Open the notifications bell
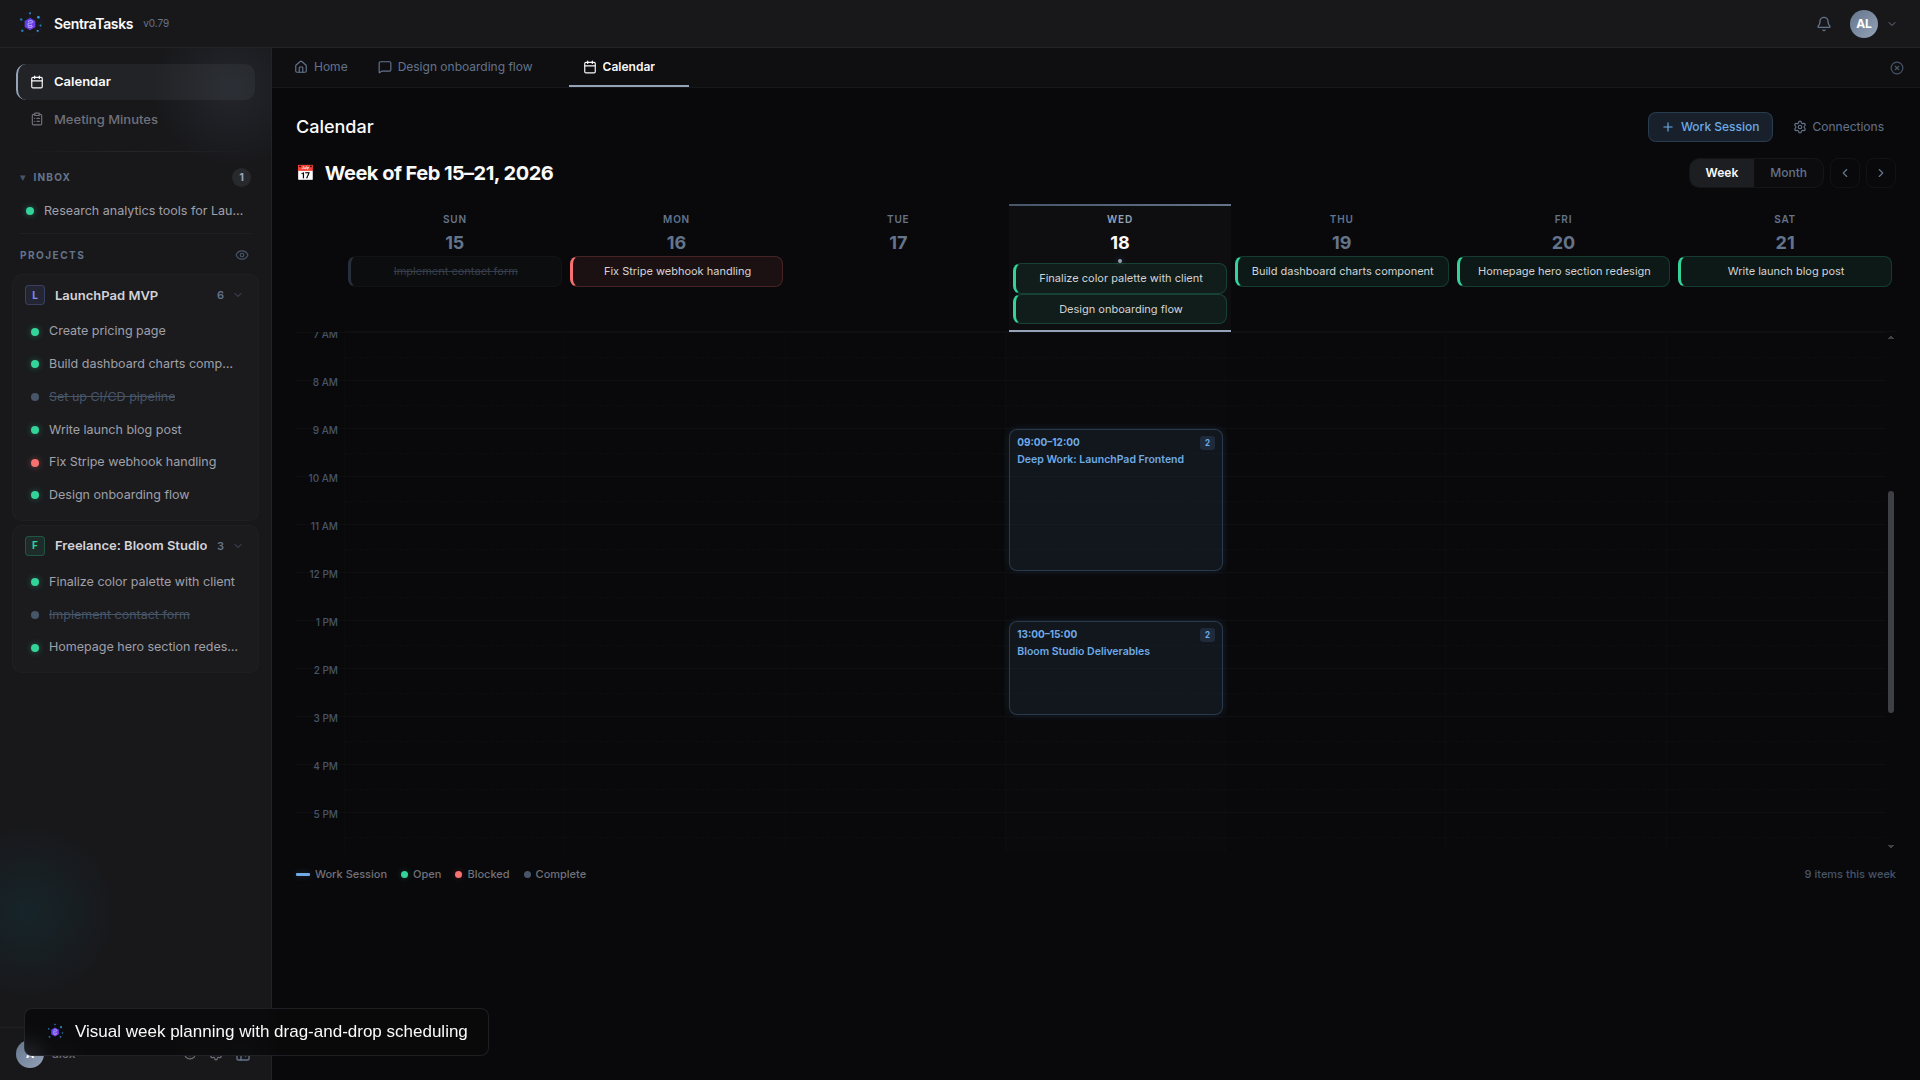This screenshot has width=1920, height=1080. [x=1823, y=23]
